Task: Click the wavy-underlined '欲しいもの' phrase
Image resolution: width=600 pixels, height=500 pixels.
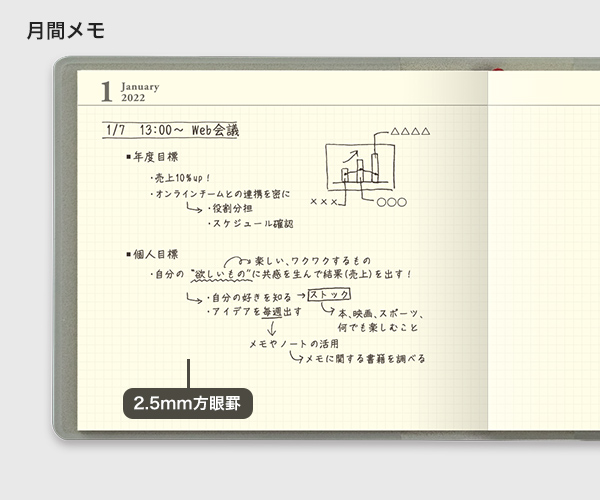Action: 222,274
